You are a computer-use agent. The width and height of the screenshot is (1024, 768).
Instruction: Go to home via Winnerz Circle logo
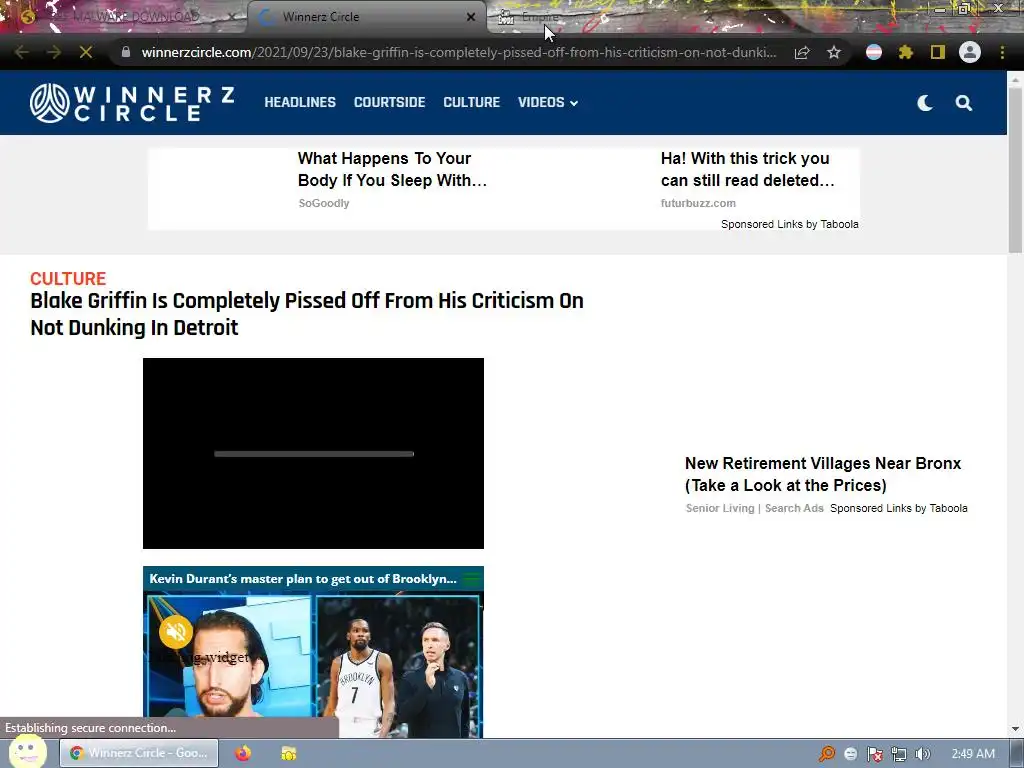pos(132,103)
